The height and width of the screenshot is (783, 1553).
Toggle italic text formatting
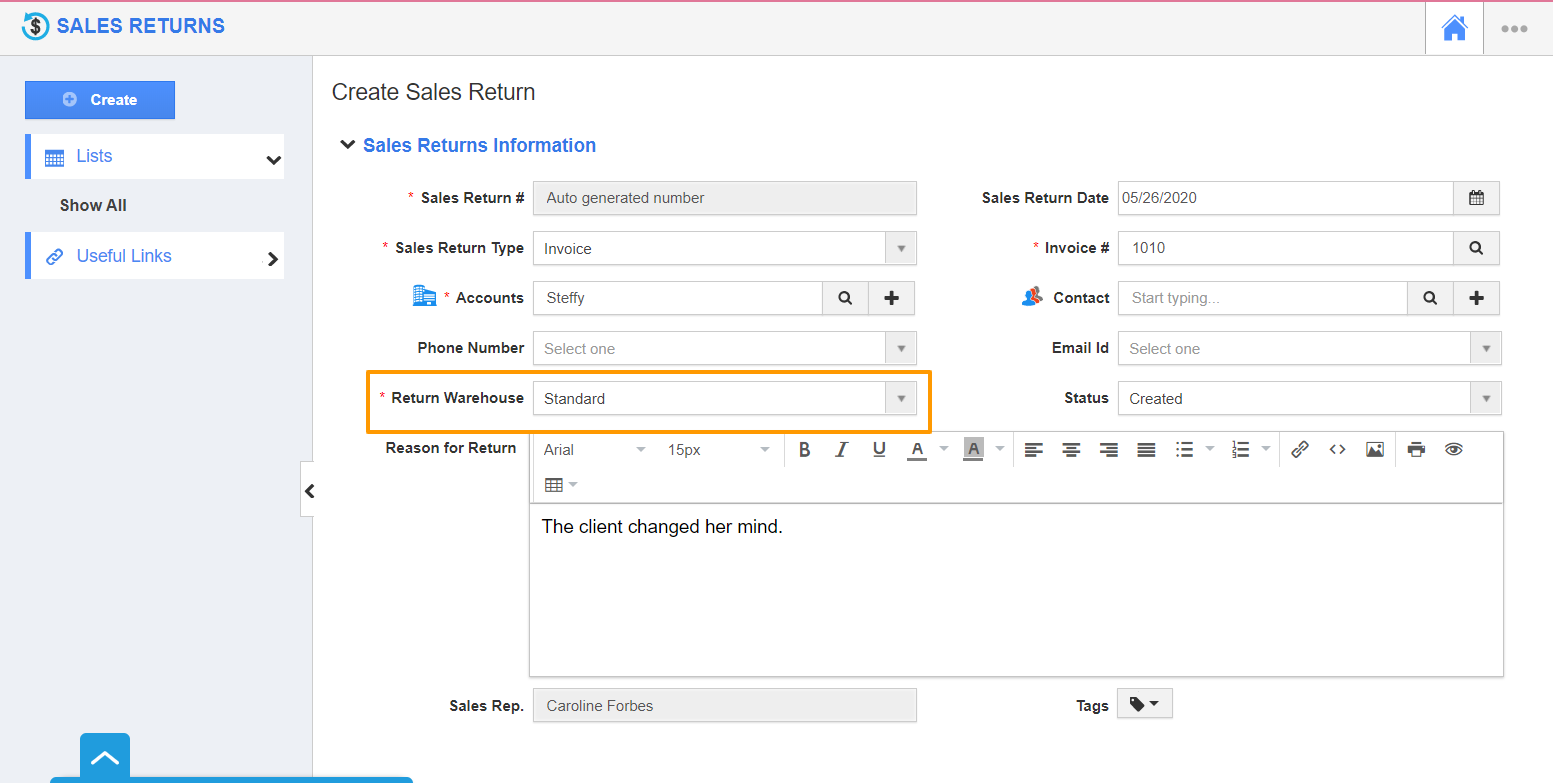pyautogui.click(x=842, y=450)
